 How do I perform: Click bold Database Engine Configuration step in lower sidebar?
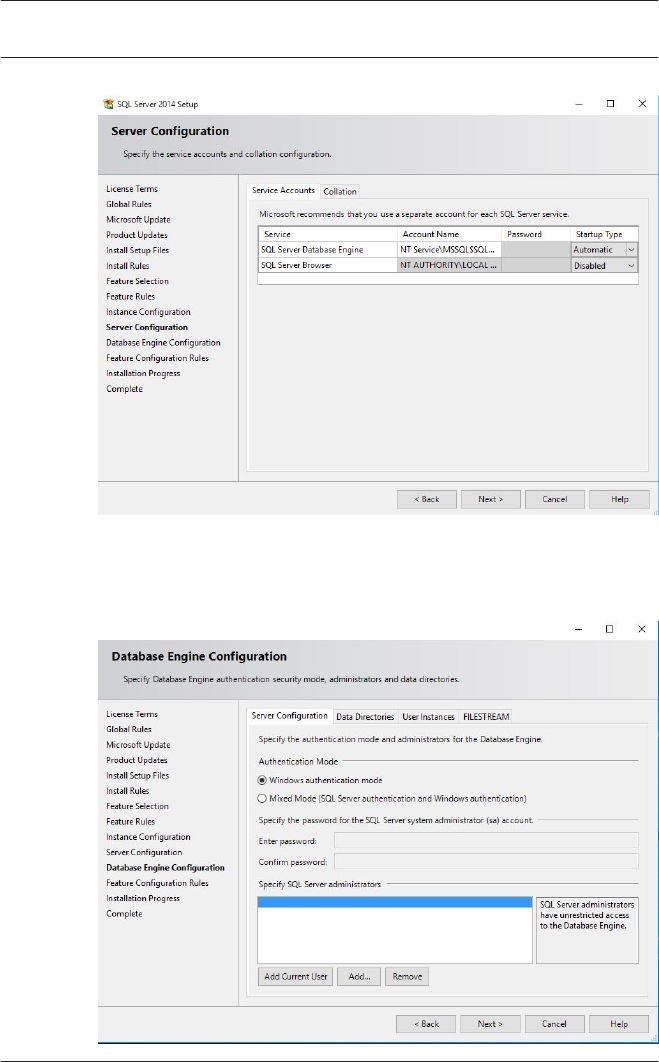click(x=165, y=868)
